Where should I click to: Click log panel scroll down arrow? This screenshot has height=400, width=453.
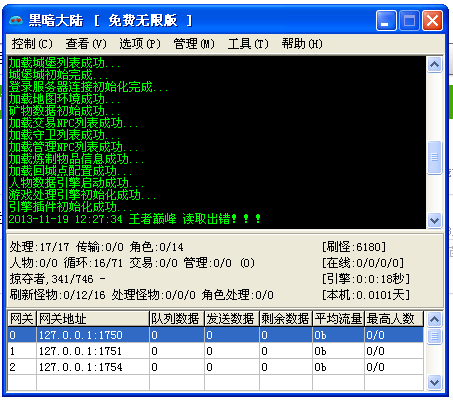(434, 220)
